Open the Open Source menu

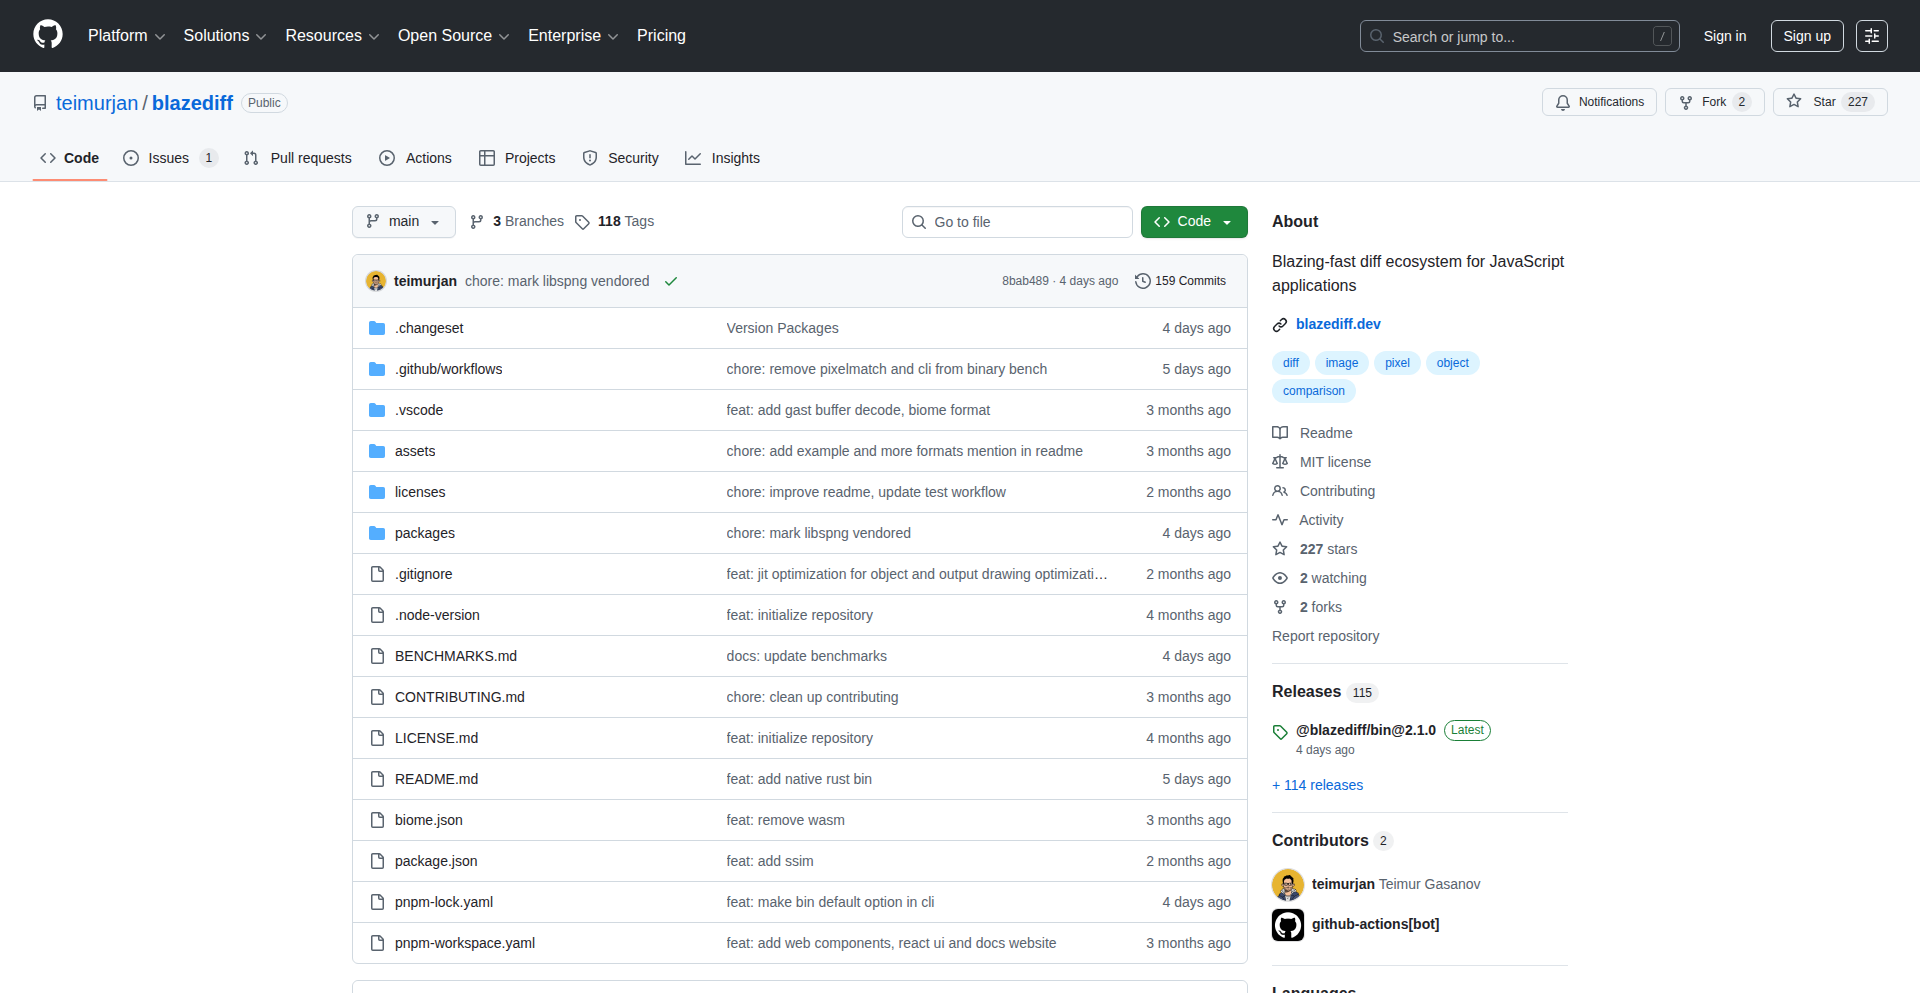453,36
